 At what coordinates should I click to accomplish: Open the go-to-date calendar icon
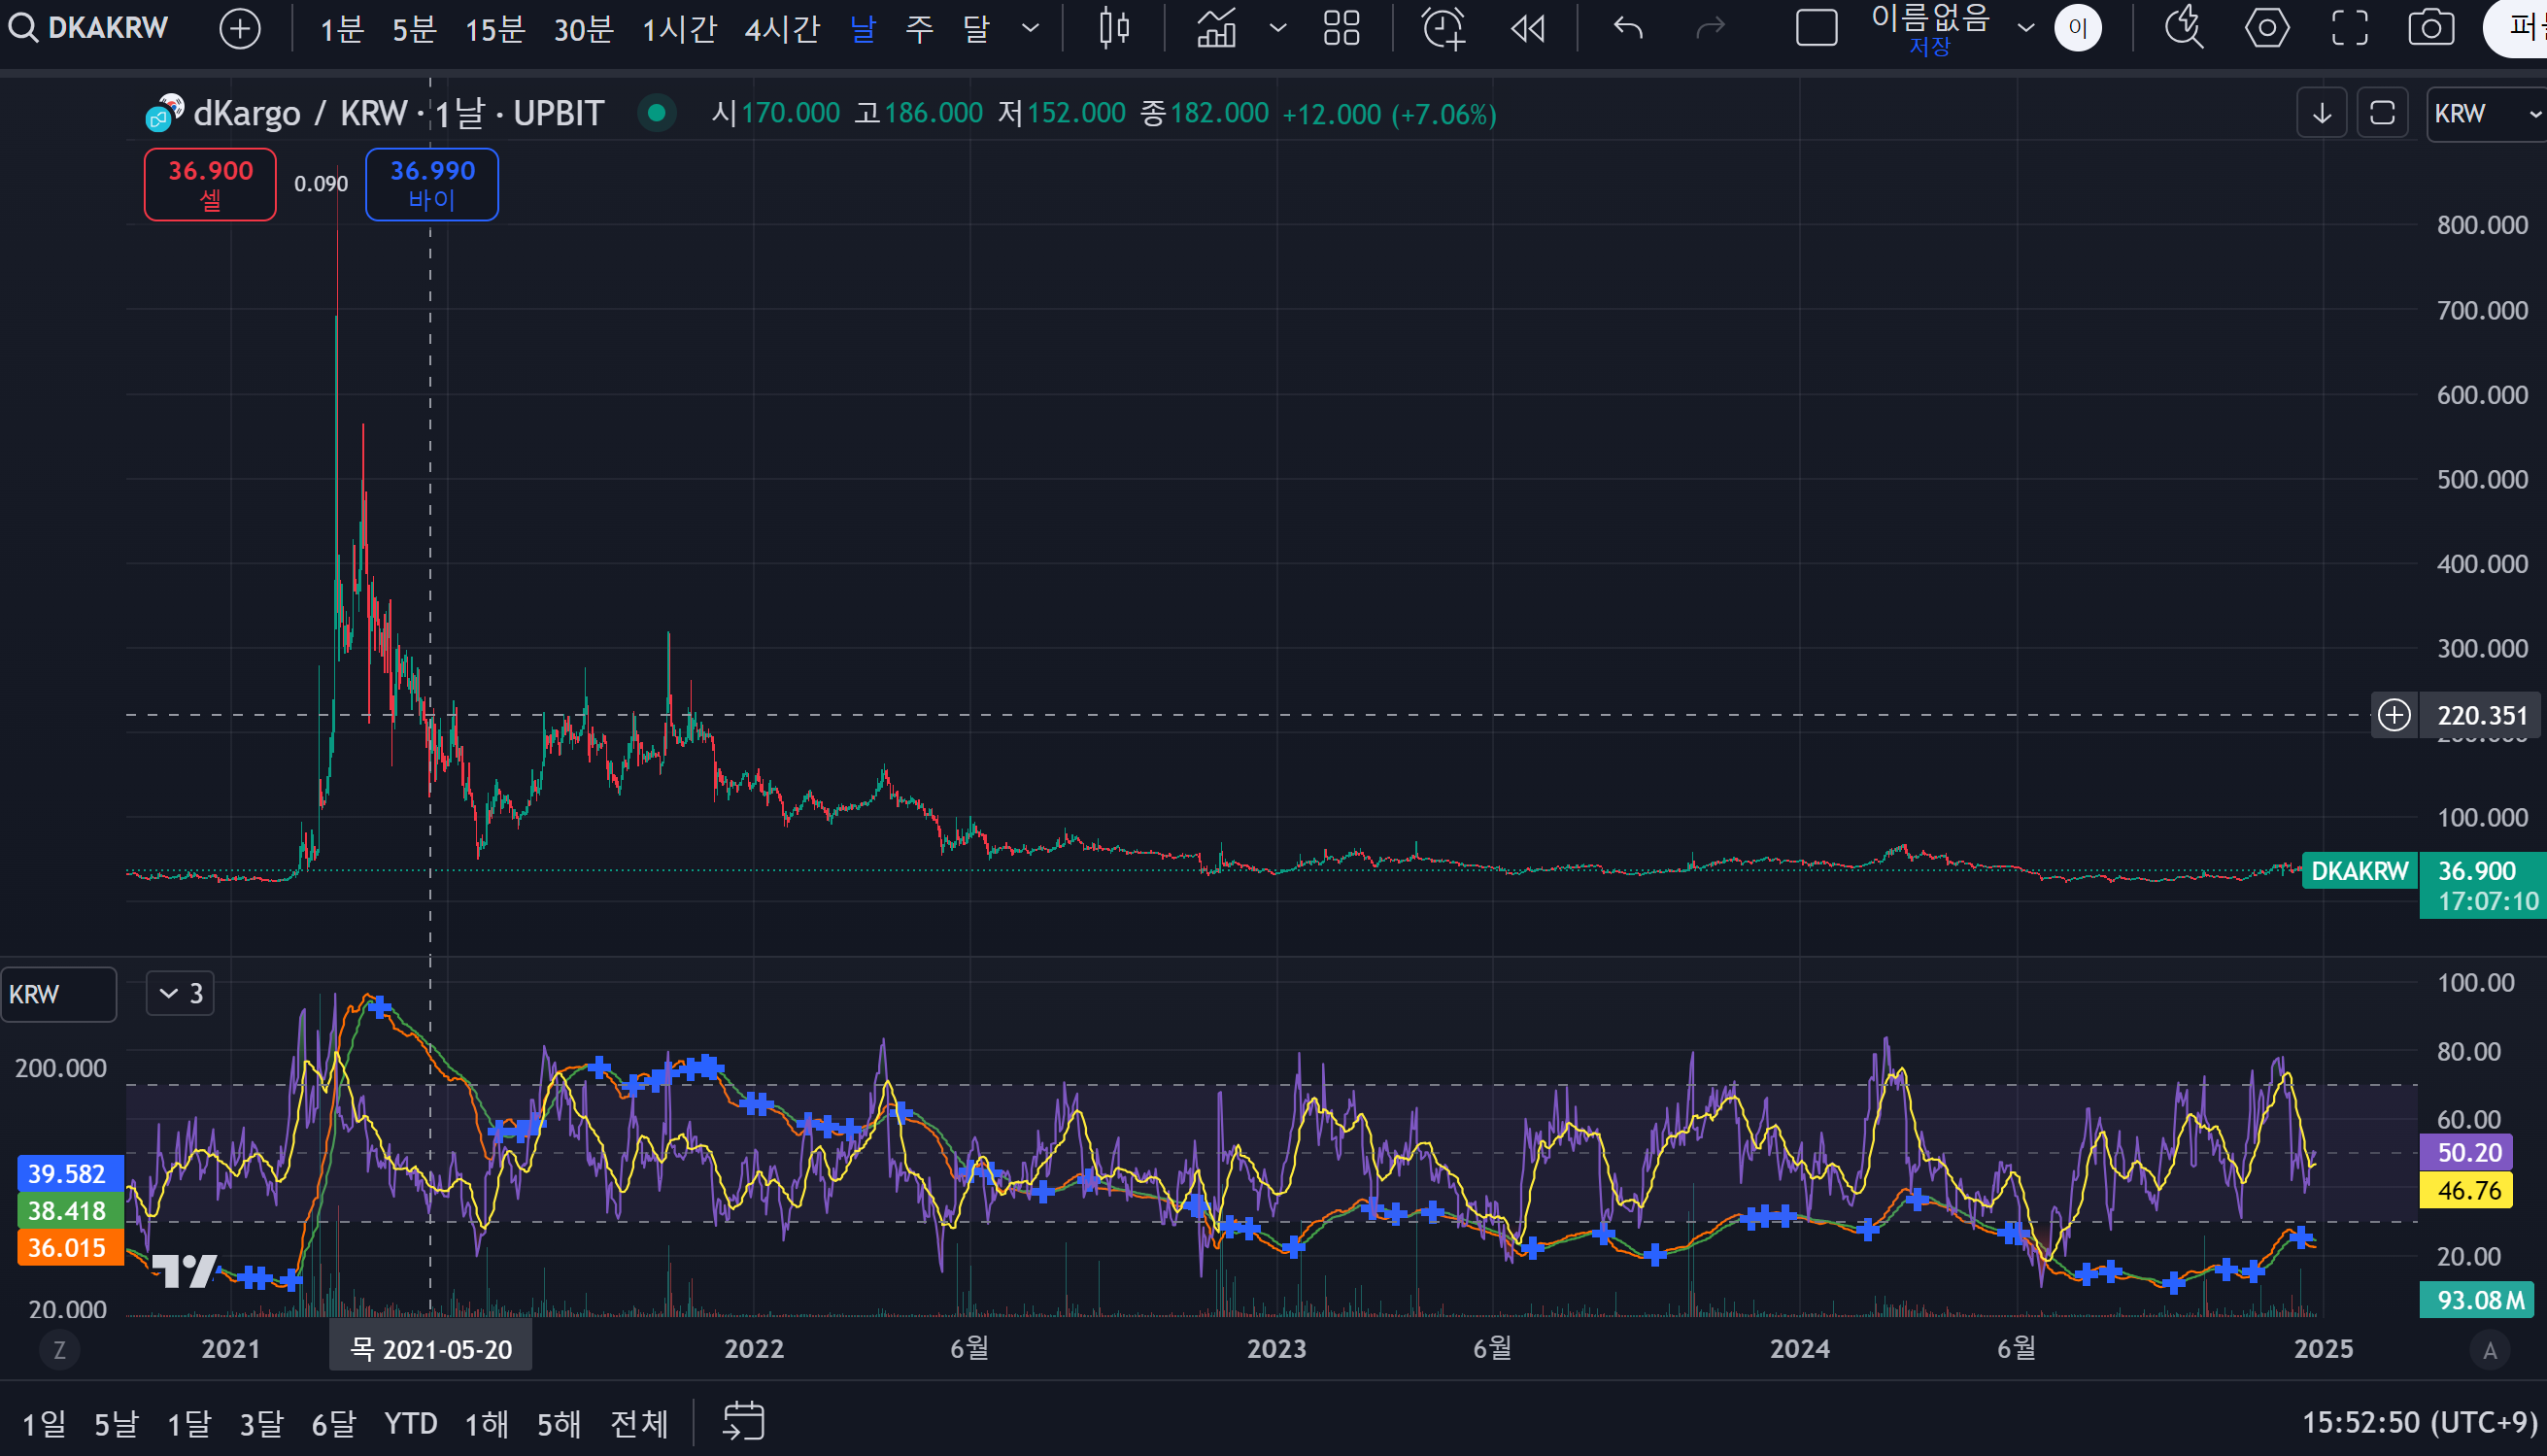743,1421
